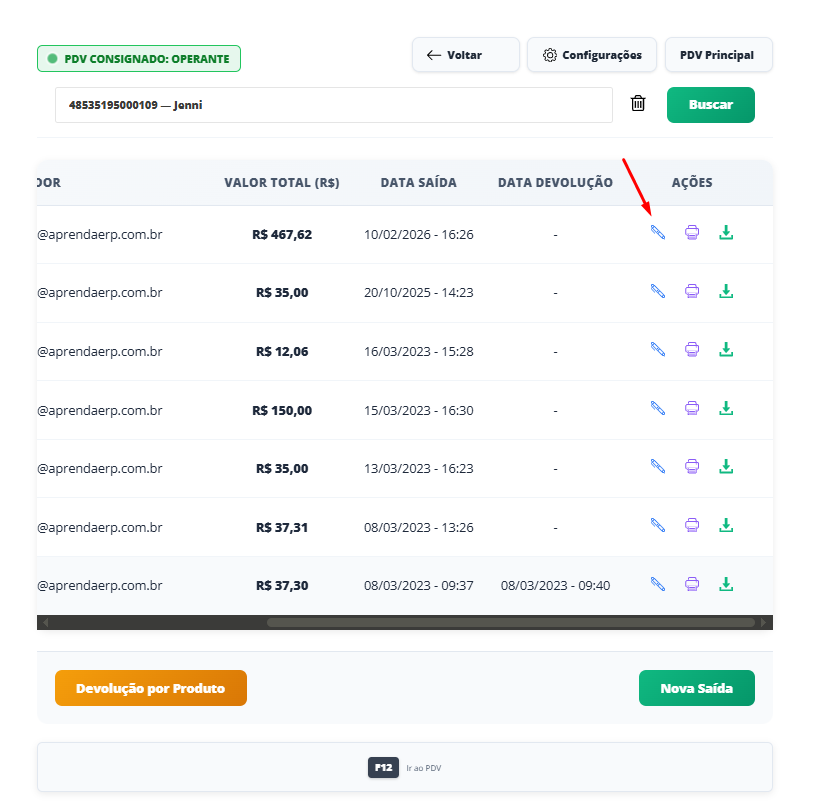Download the R$ 467,62 consignment entry
This screenshot has height=807, width=818.
pyautogui.click(x=727, y=233)
